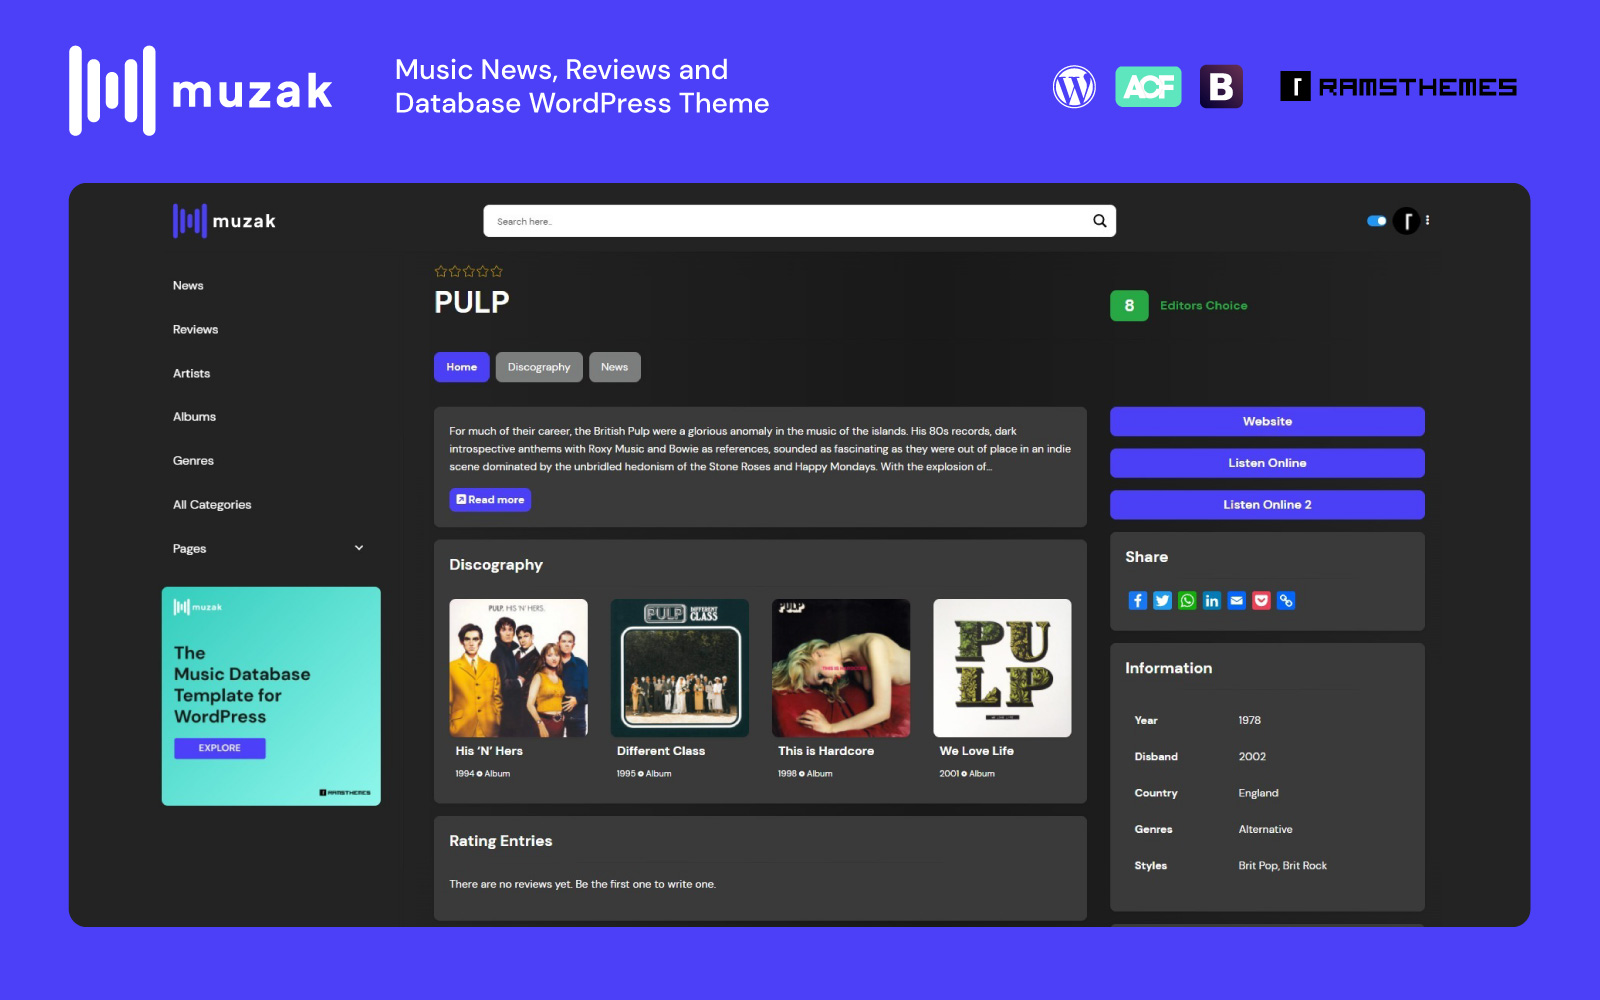Image resolution: width=1600 pixels, height=1000 pixels.
Task: Click the His 'N' Hers title
Action: coord(489,751)
